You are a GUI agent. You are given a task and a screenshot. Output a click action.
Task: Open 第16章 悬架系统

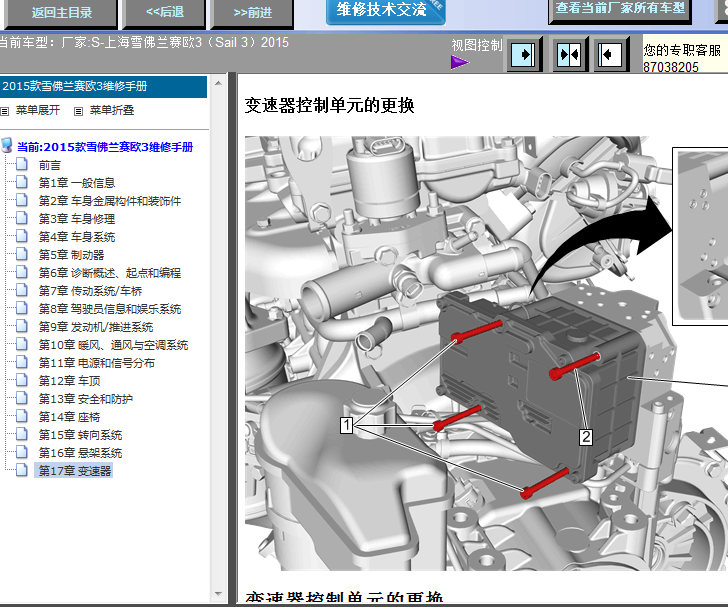pos(80,453)
